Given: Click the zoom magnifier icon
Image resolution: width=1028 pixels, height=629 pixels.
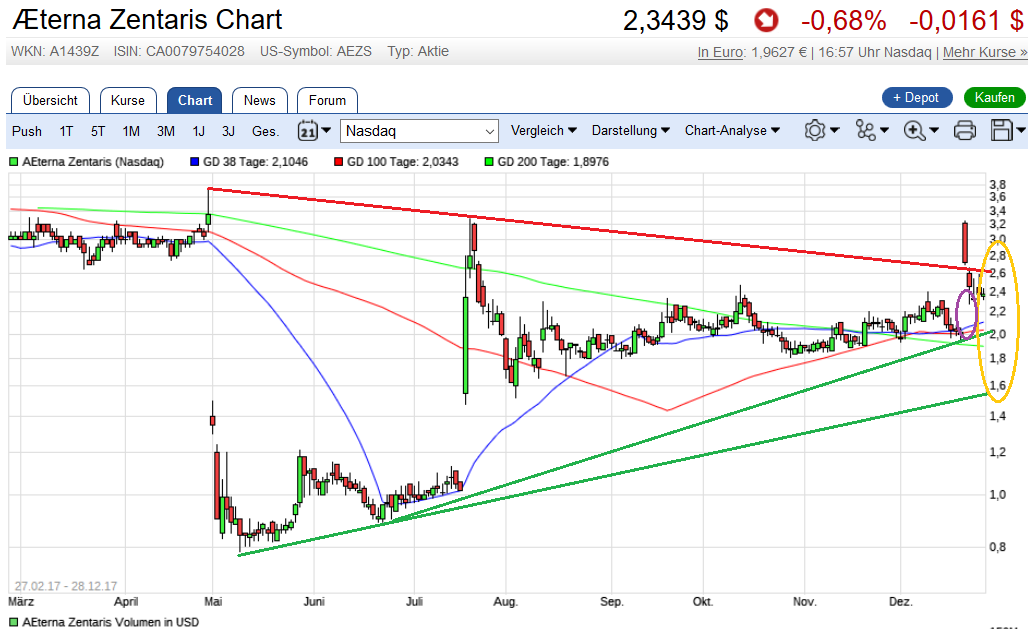Looking at the screenshot, I should coord(914,131).
